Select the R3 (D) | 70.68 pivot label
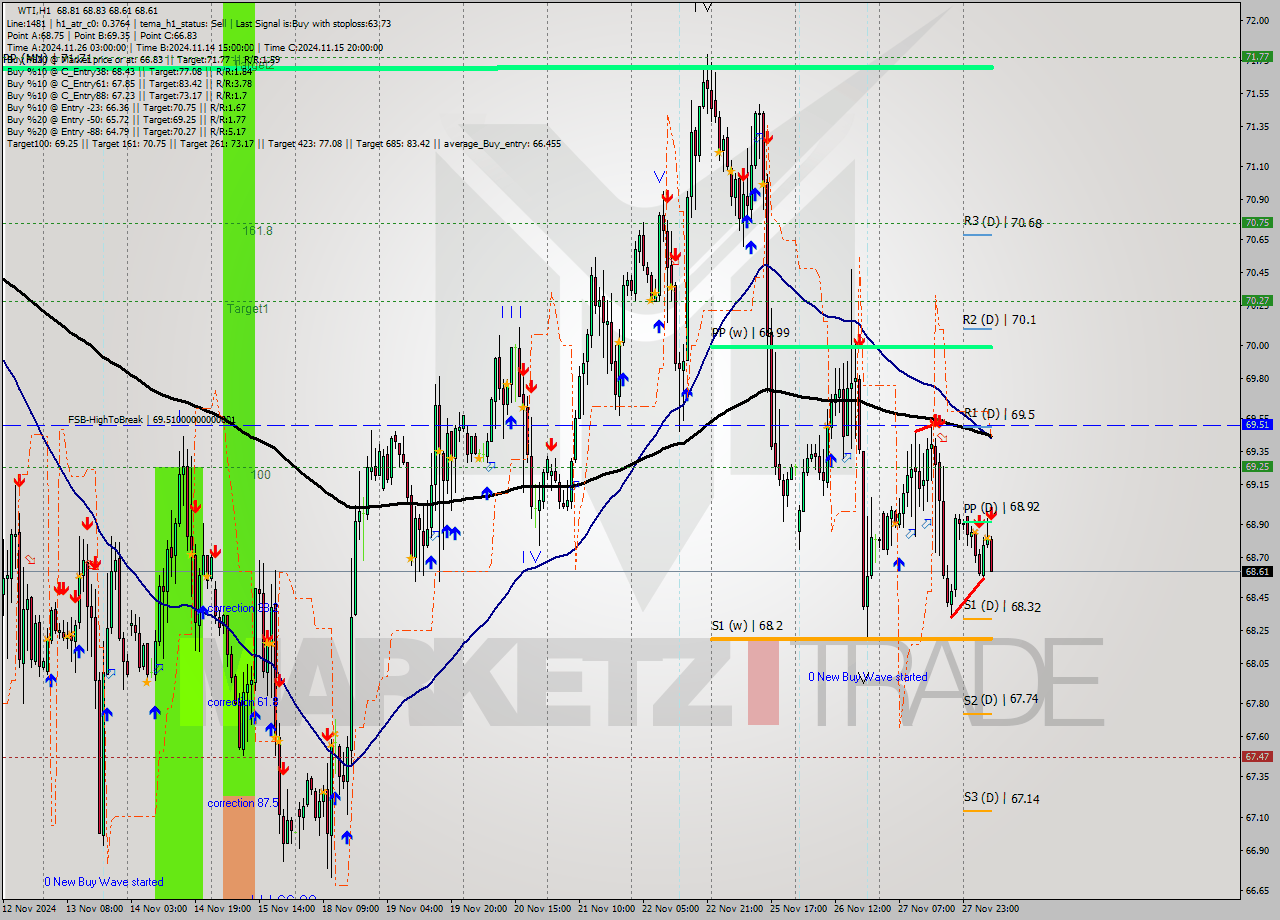 coord(1002,222)
